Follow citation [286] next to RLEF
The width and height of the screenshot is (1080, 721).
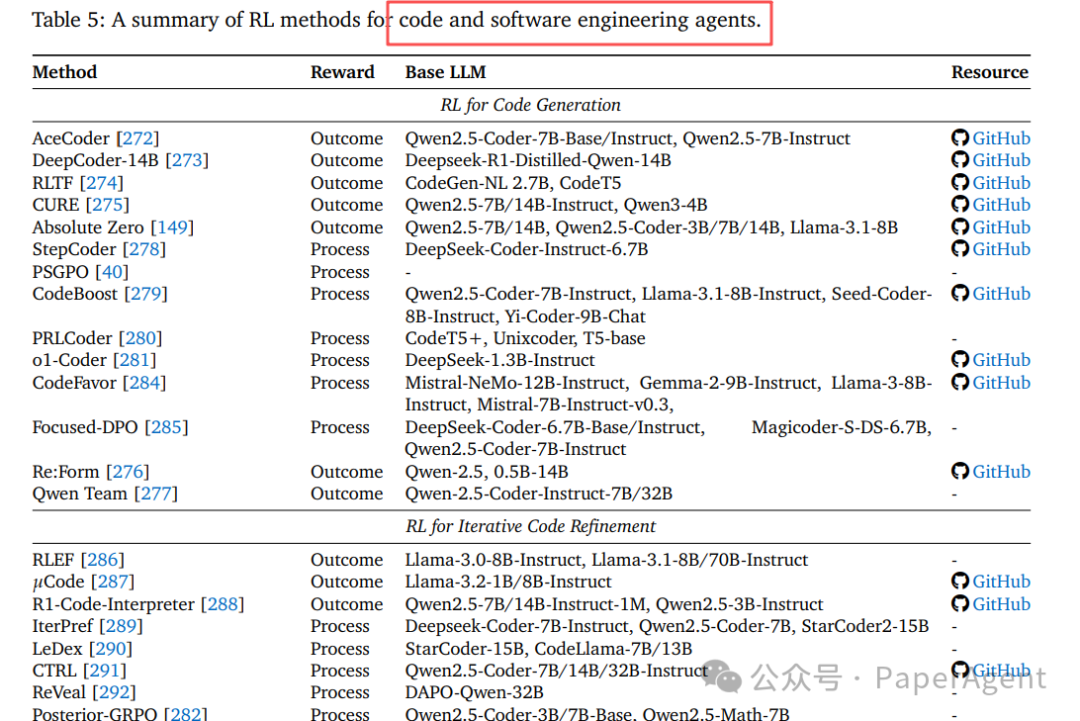pos(103,560)
